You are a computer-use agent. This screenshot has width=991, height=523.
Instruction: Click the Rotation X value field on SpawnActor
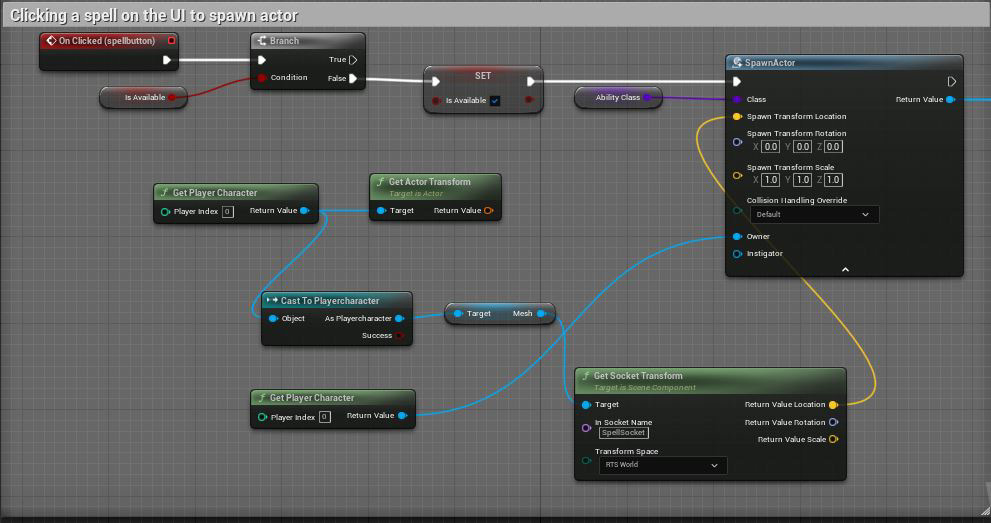point(770,147)
